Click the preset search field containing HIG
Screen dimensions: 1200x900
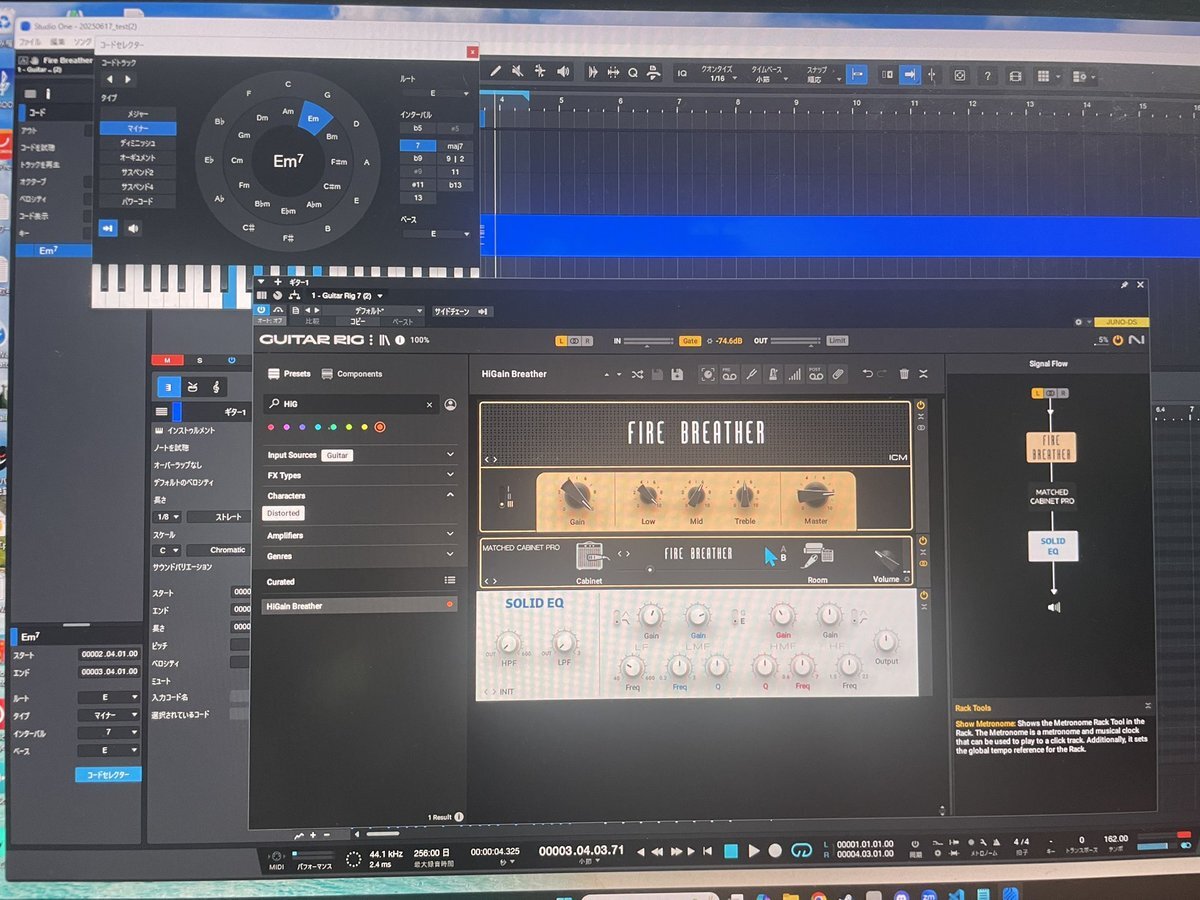[x=350, y=404]
